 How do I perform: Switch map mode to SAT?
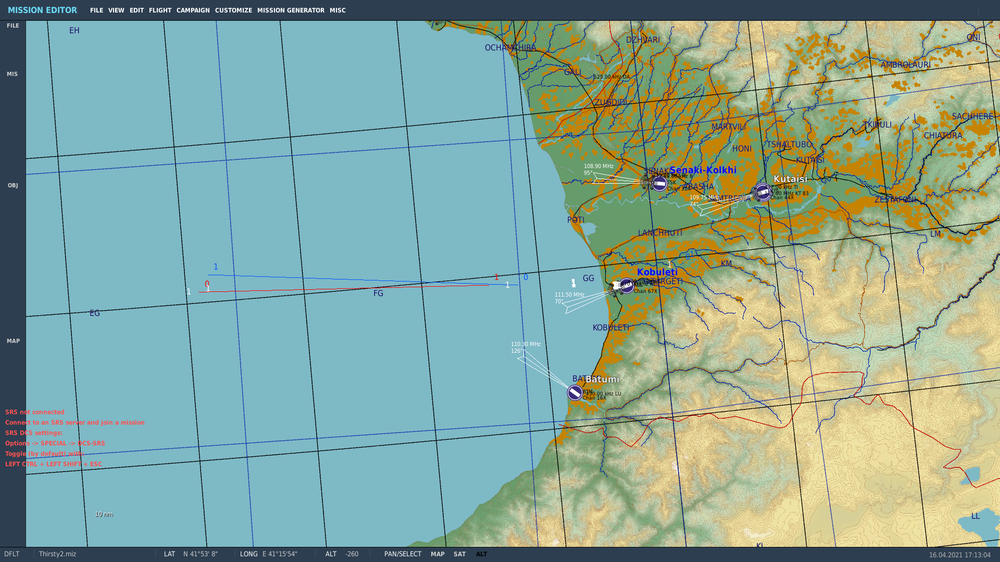click(459, 554)
